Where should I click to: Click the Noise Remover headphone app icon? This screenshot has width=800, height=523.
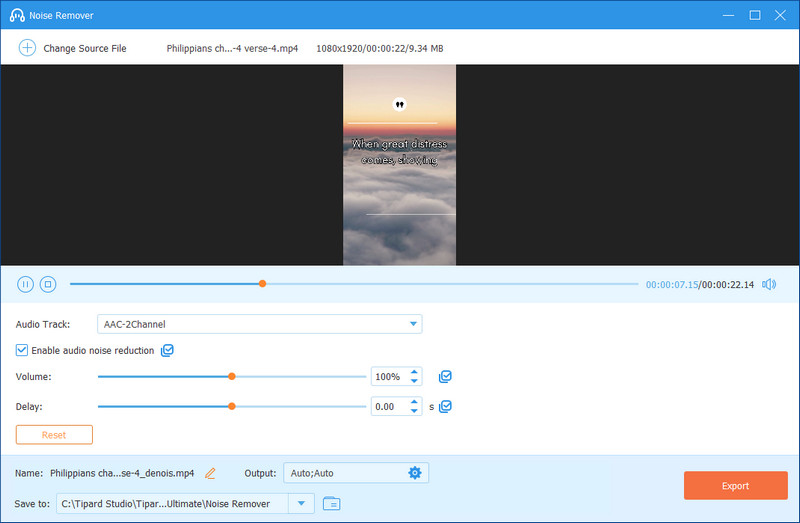17,15
